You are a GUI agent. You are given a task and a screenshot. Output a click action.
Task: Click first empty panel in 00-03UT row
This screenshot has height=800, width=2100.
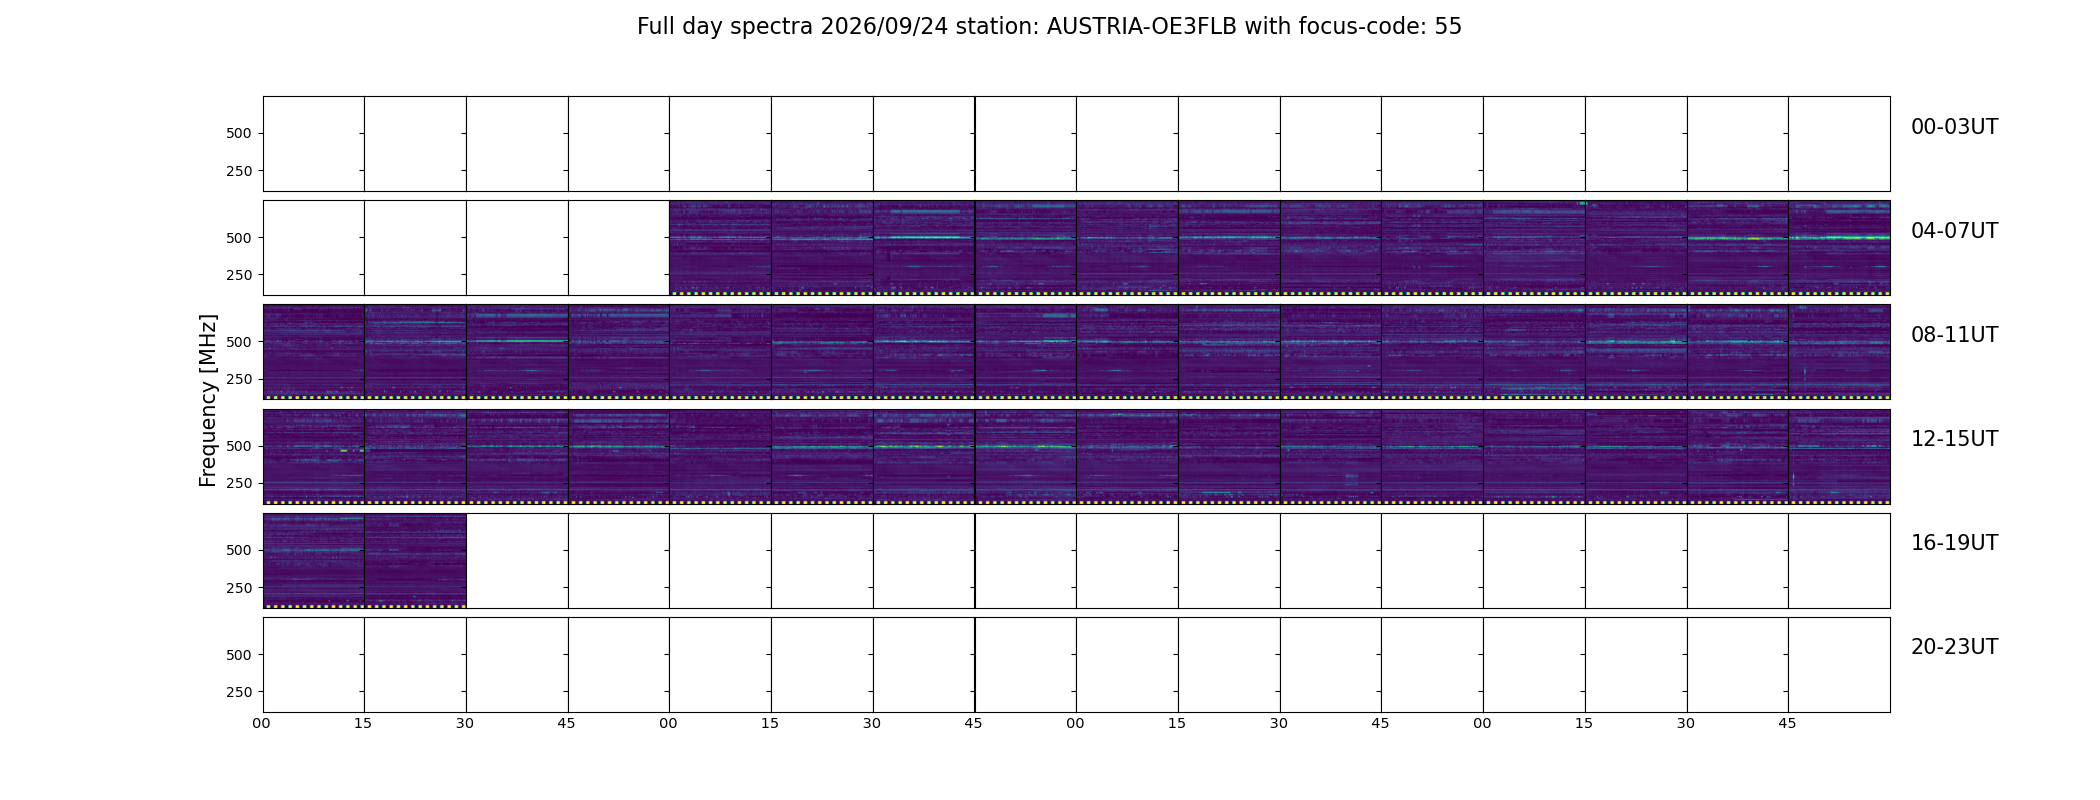313,144
